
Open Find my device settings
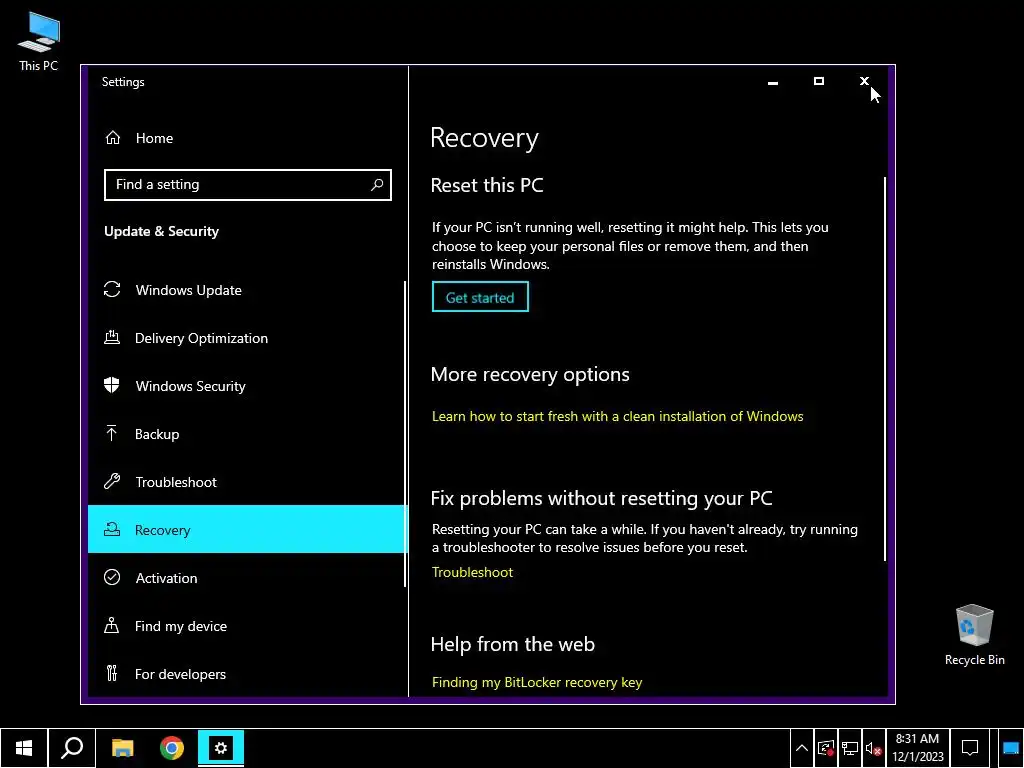click(247, 626)
